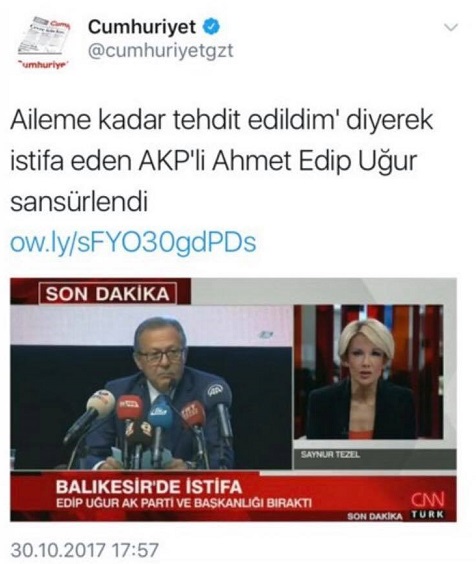Click the CNN Türk logo in the image
This screenshot has width=476, height=564.
427,506
